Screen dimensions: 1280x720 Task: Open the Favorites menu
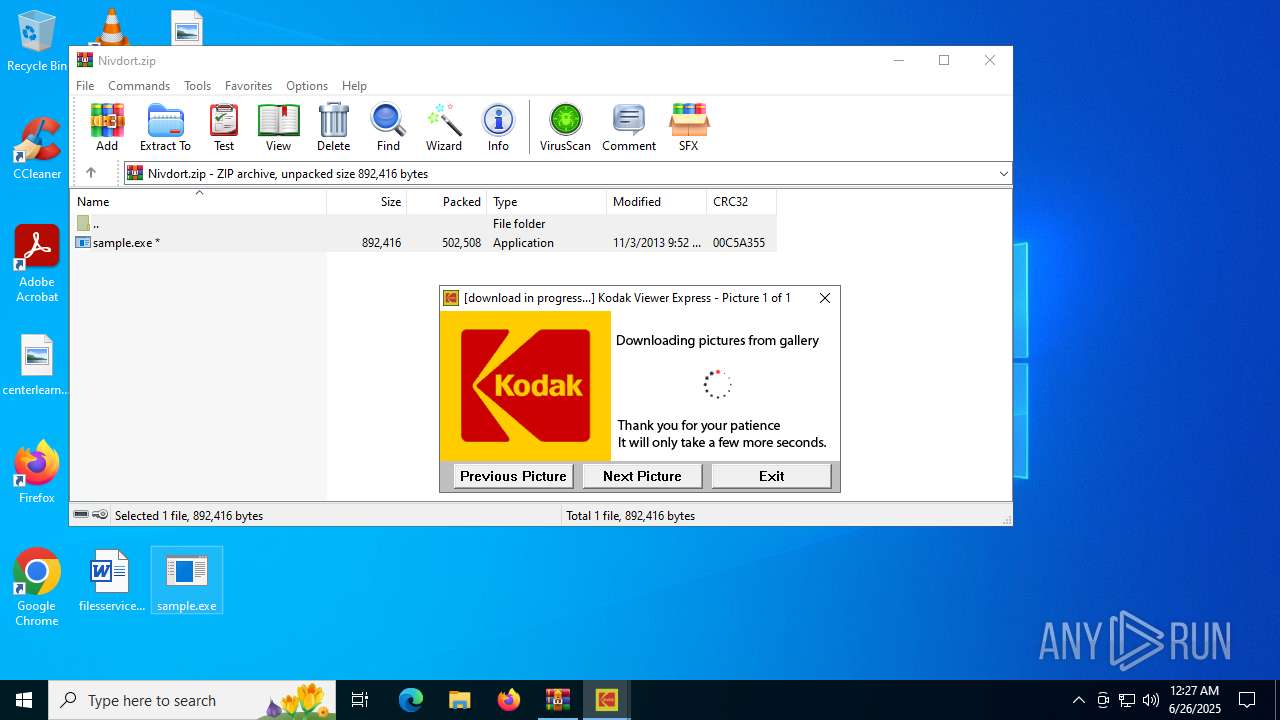[248, 86]
